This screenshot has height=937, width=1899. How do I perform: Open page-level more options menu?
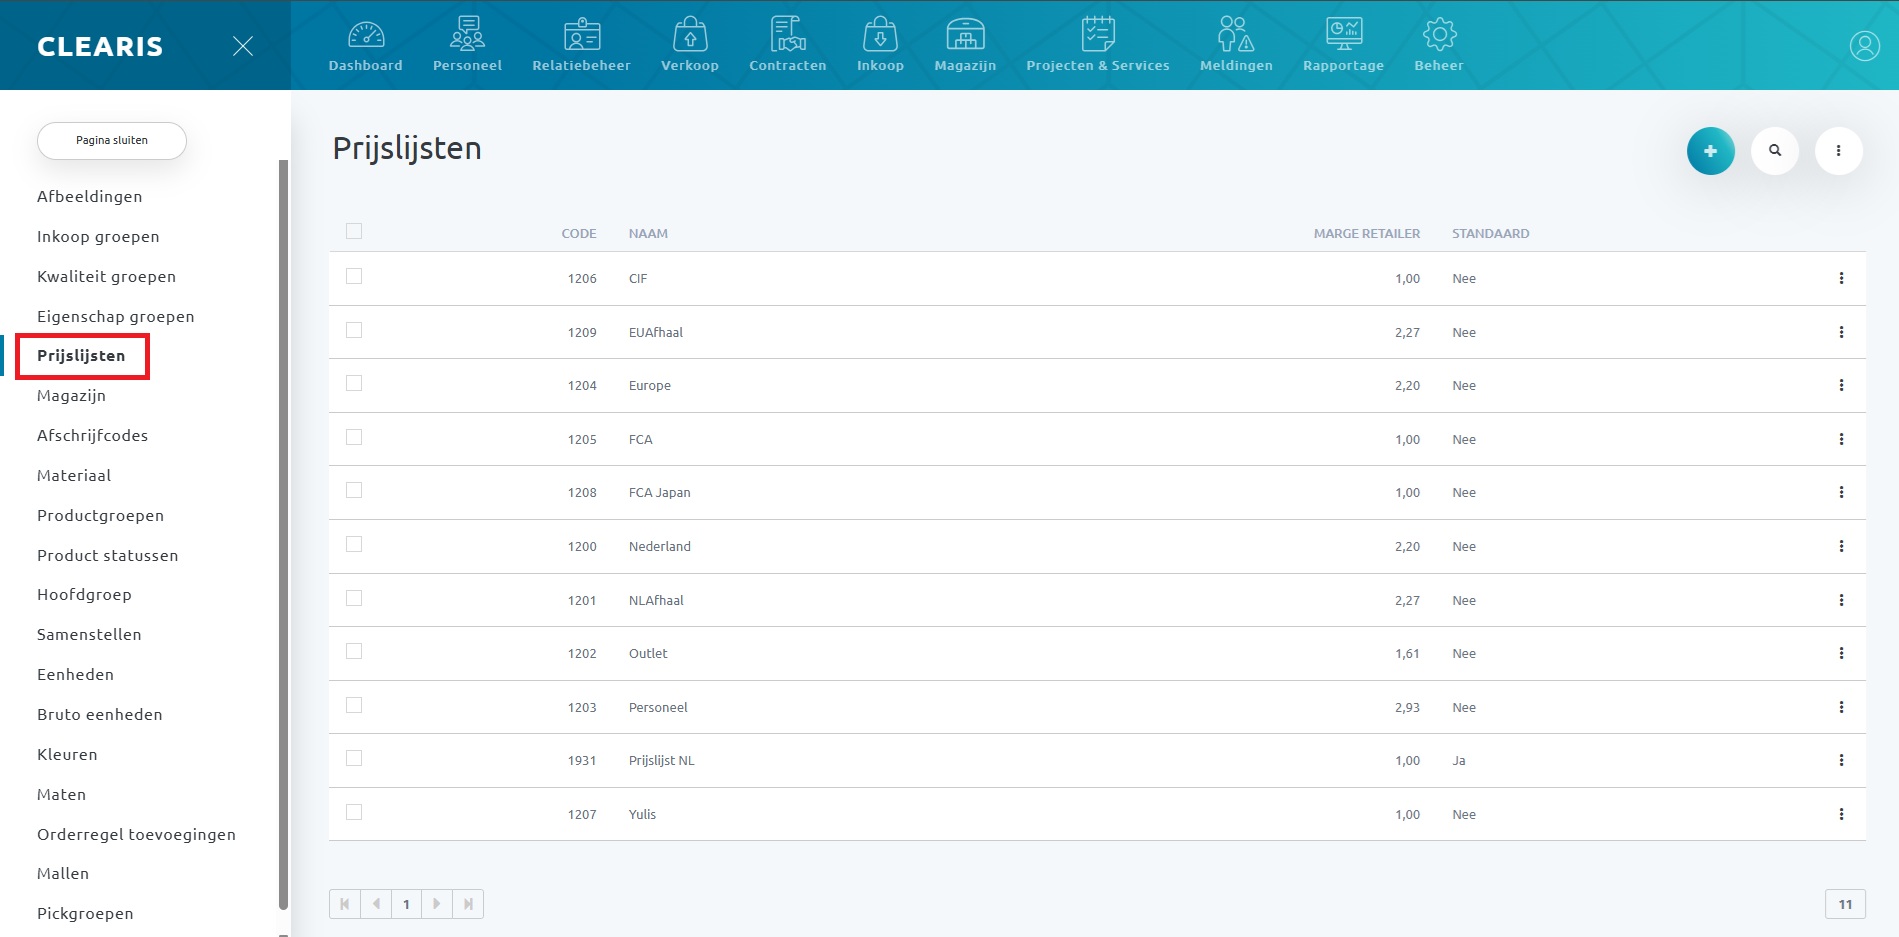1838,151
